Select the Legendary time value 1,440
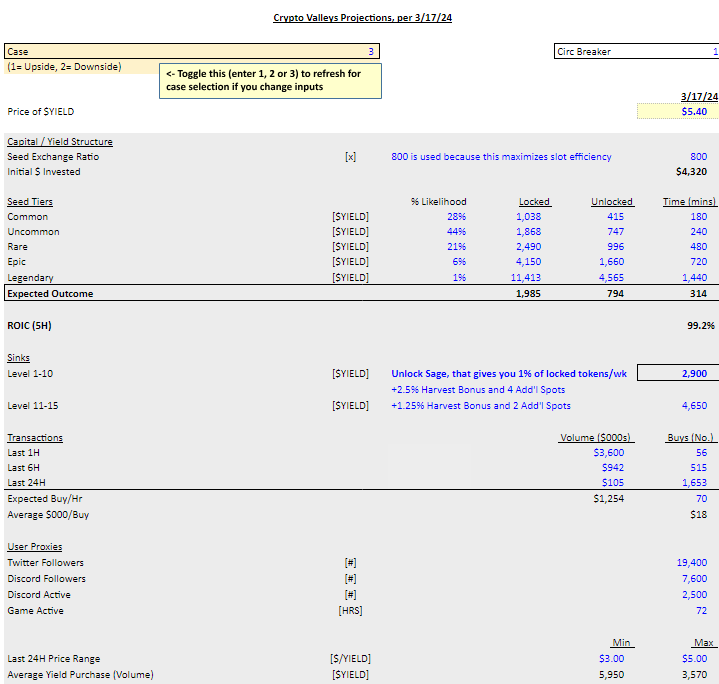This screenshot has height=684, width=719. (694, 277)
